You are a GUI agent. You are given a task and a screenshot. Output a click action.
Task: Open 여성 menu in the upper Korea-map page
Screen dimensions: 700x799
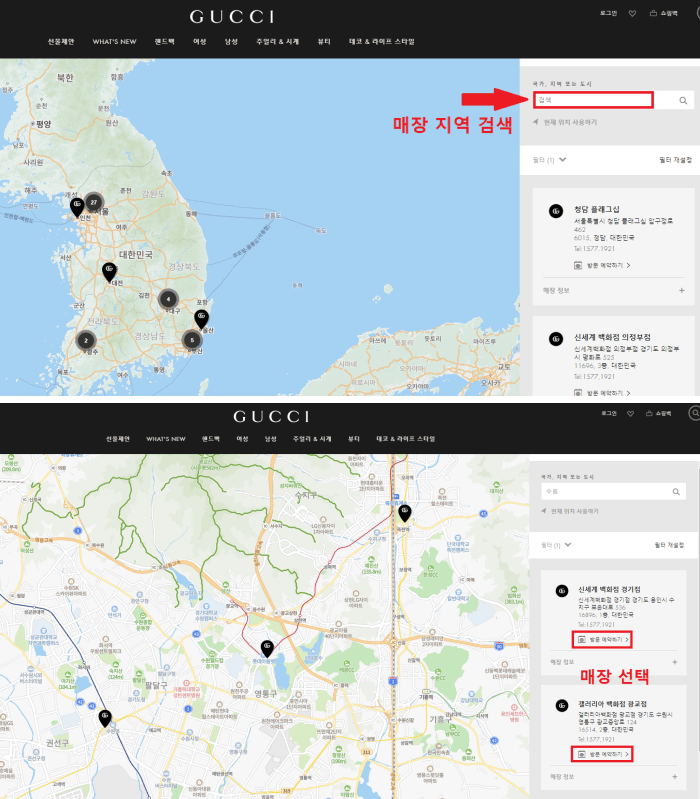click(200, 42)
